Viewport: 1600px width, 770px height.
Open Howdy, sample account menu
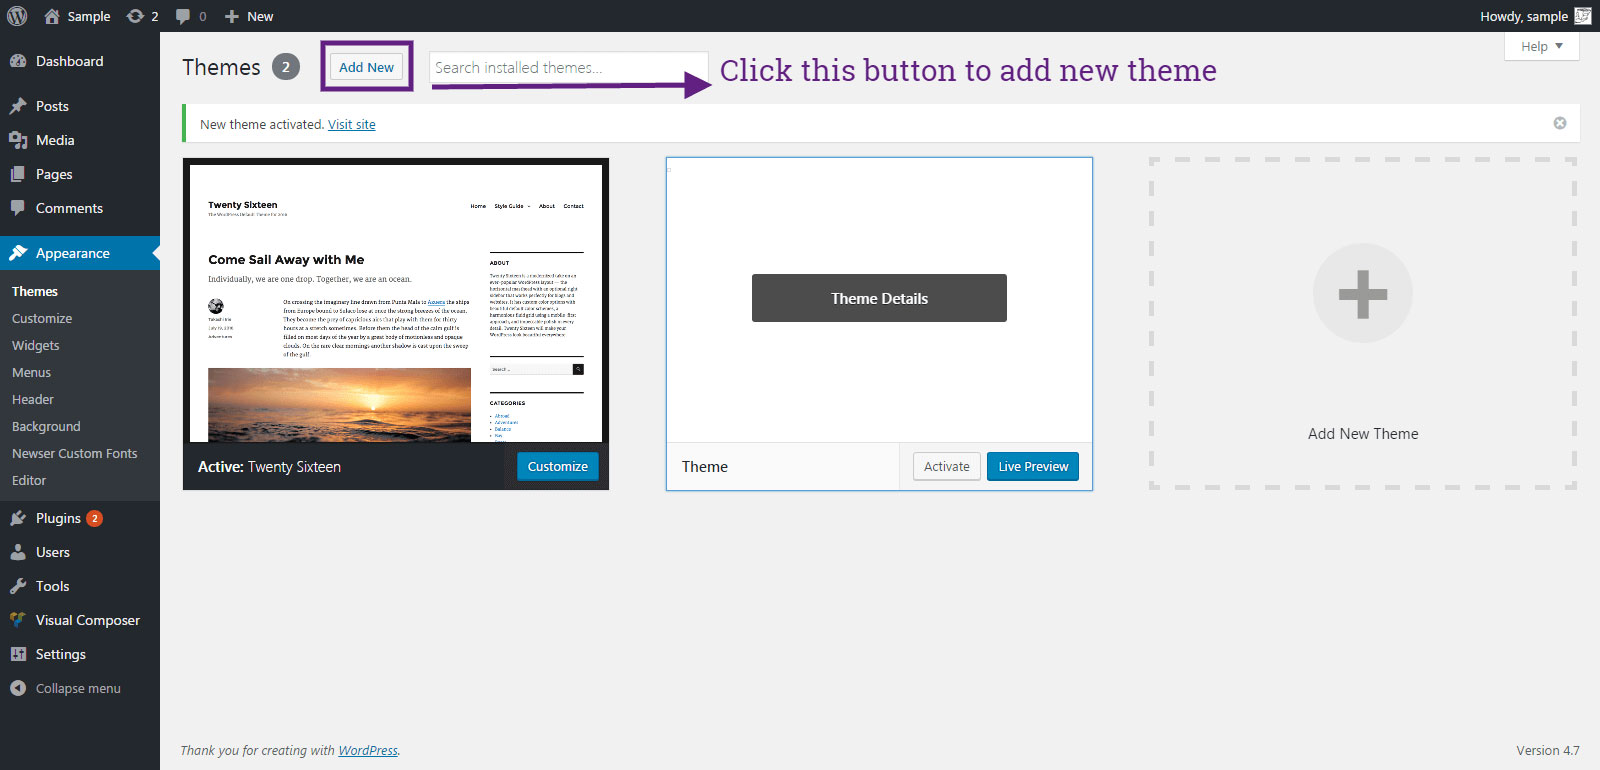click(1523, 16)
